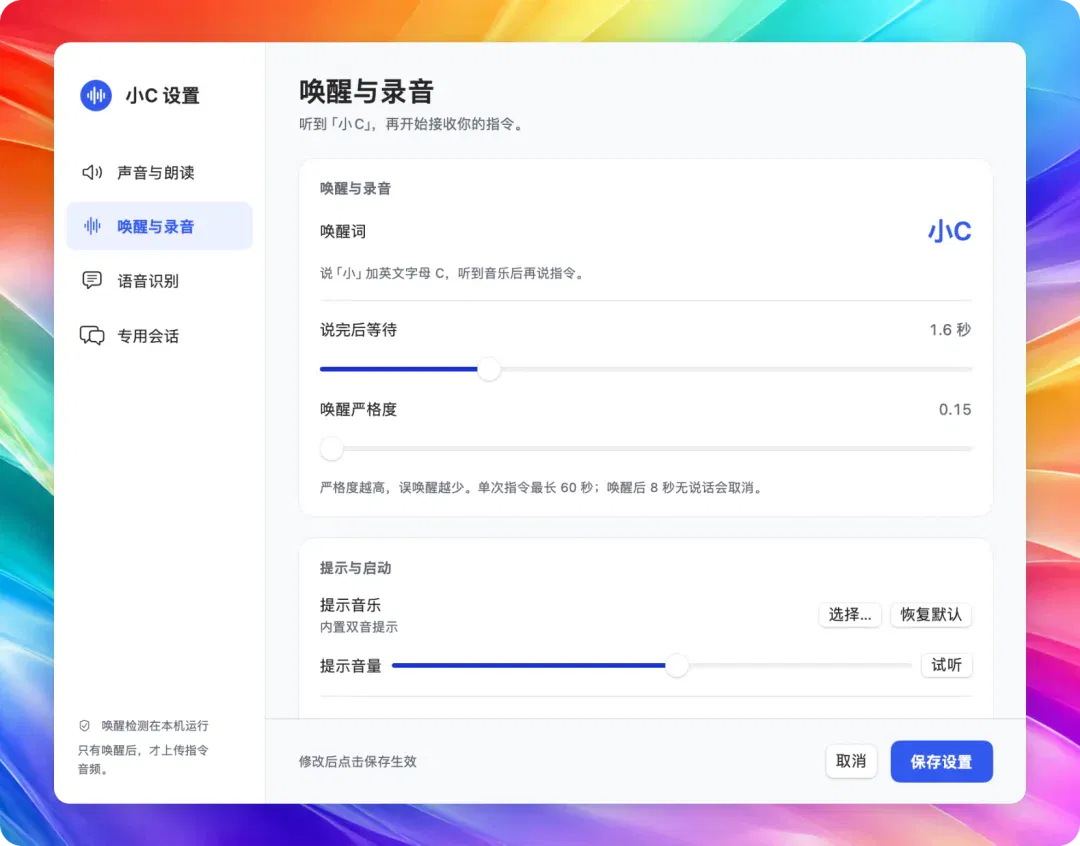This screenshot has width=1080, height=846.
Task: Click the 取消 button
Action: [851, 761]
